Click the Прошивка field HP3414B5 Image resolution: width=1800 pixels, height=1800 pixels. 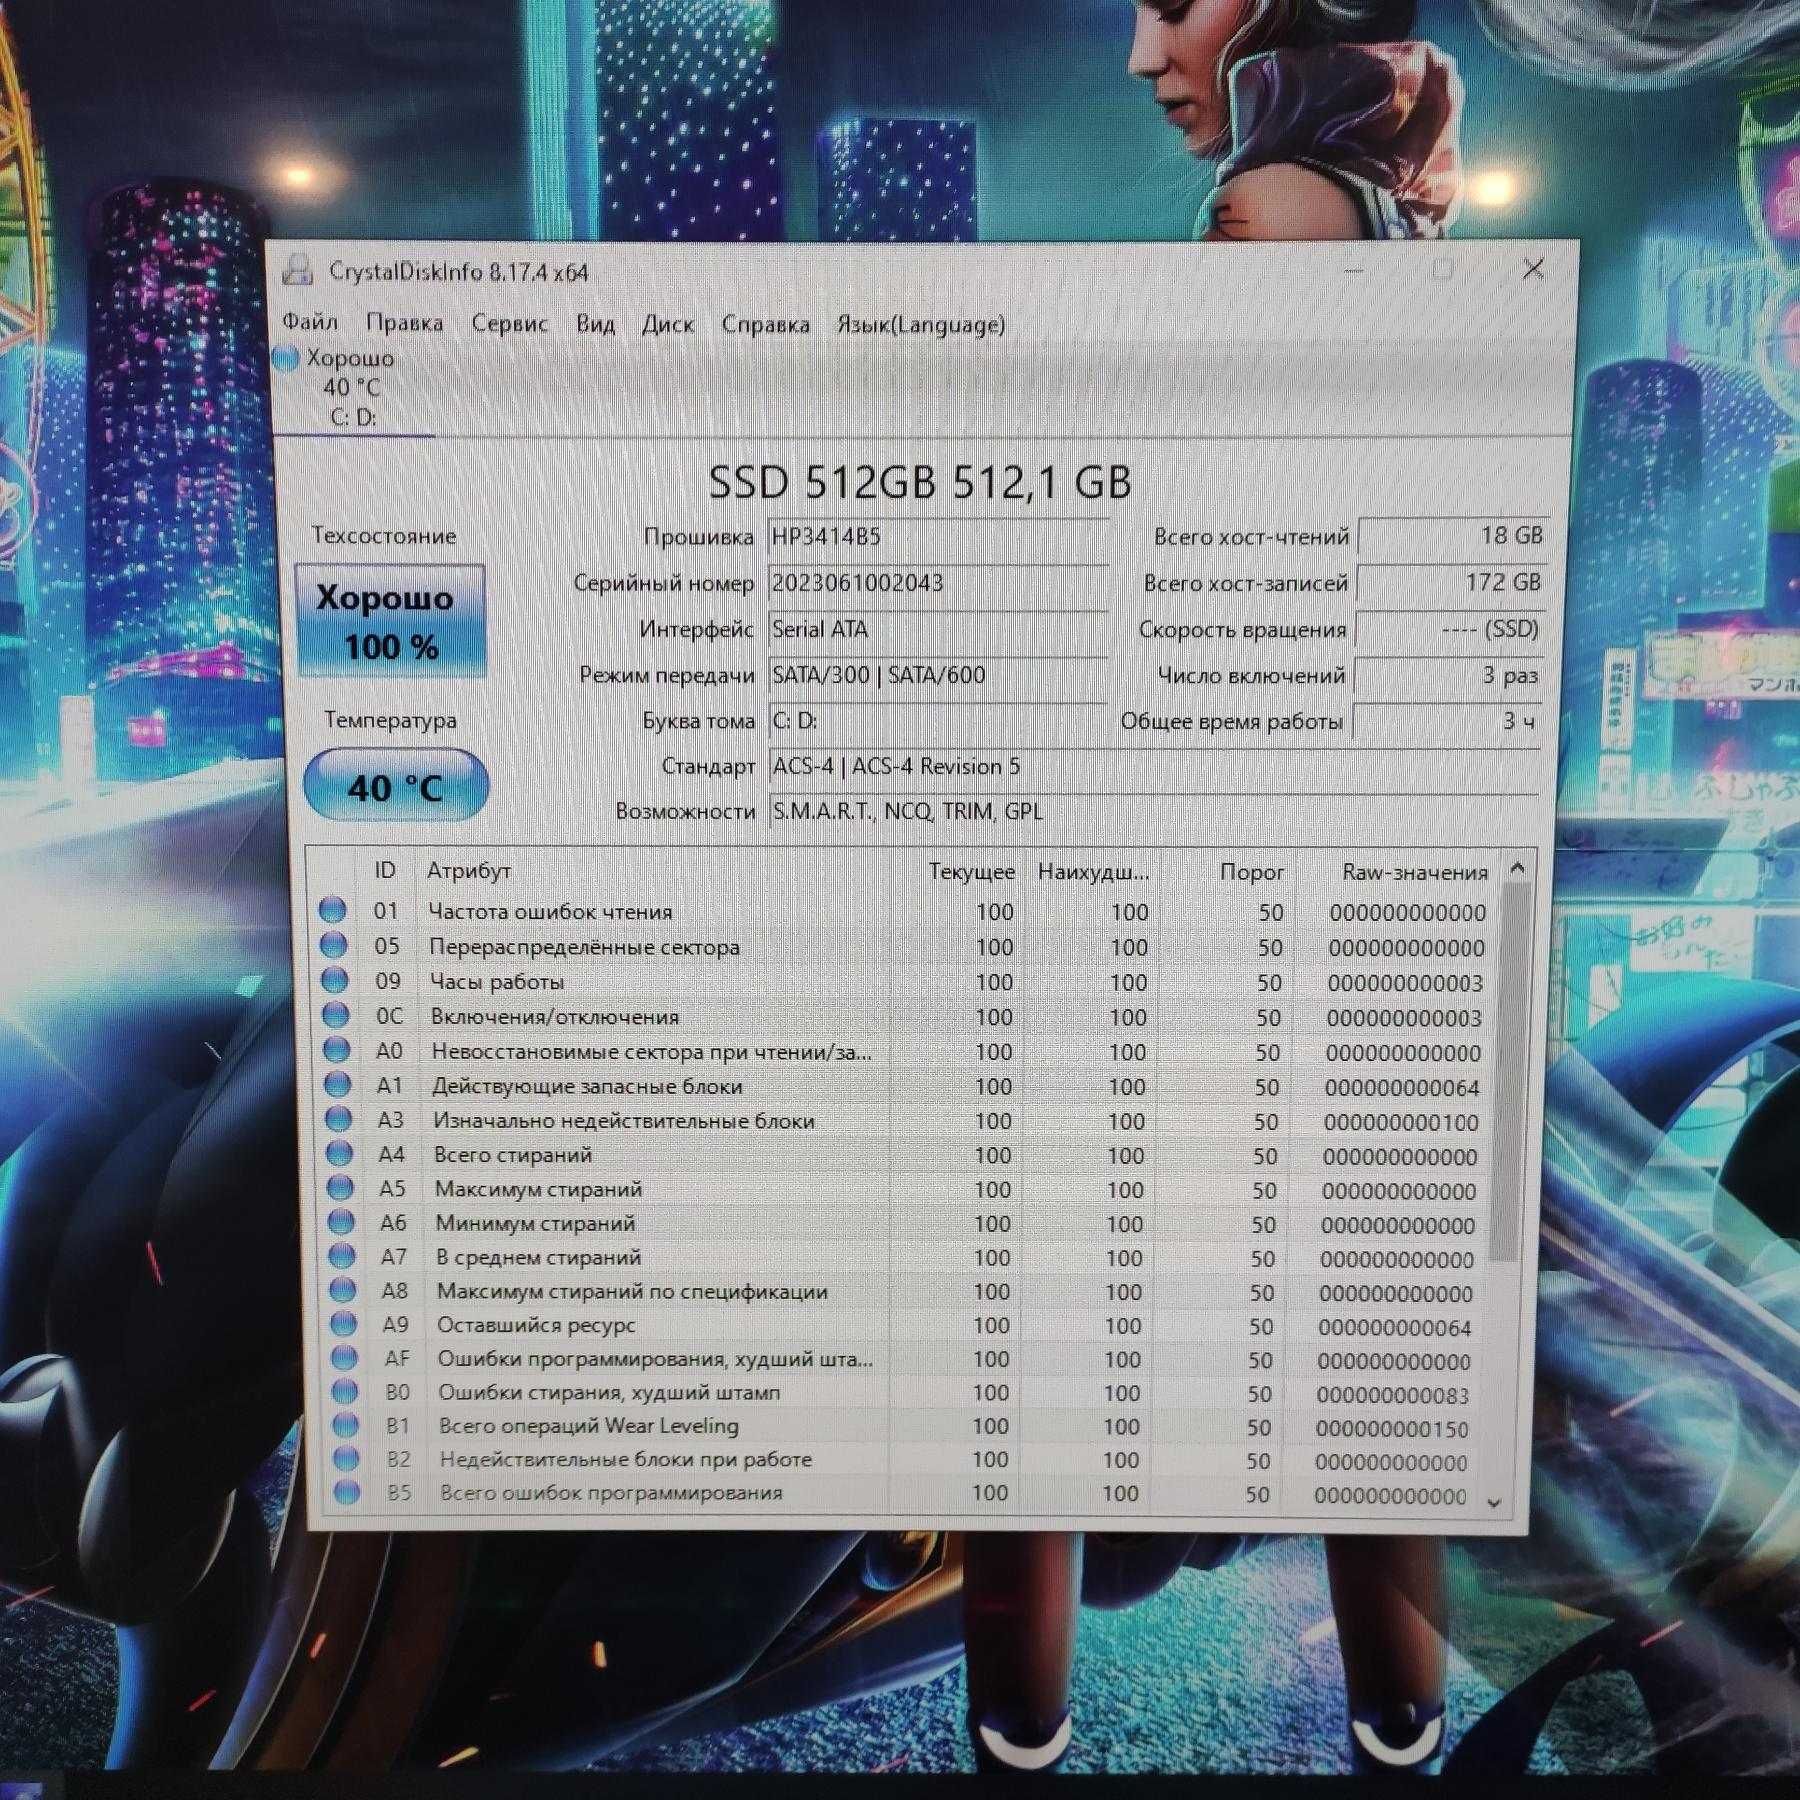click(x=938, y=537)
